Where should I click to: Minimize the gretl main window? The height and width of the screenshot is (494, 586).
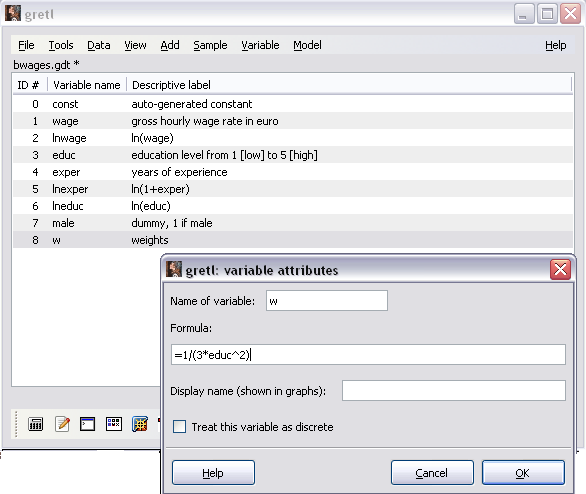click(x=524, y=14)
